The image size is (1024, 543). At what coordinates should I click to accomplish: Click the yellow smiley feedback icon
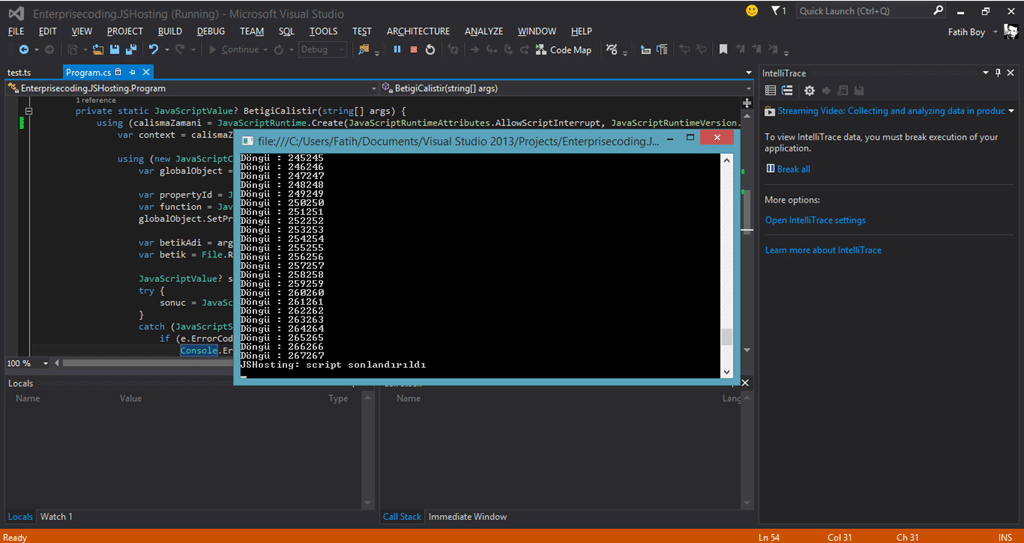click(x=752, y=11)
